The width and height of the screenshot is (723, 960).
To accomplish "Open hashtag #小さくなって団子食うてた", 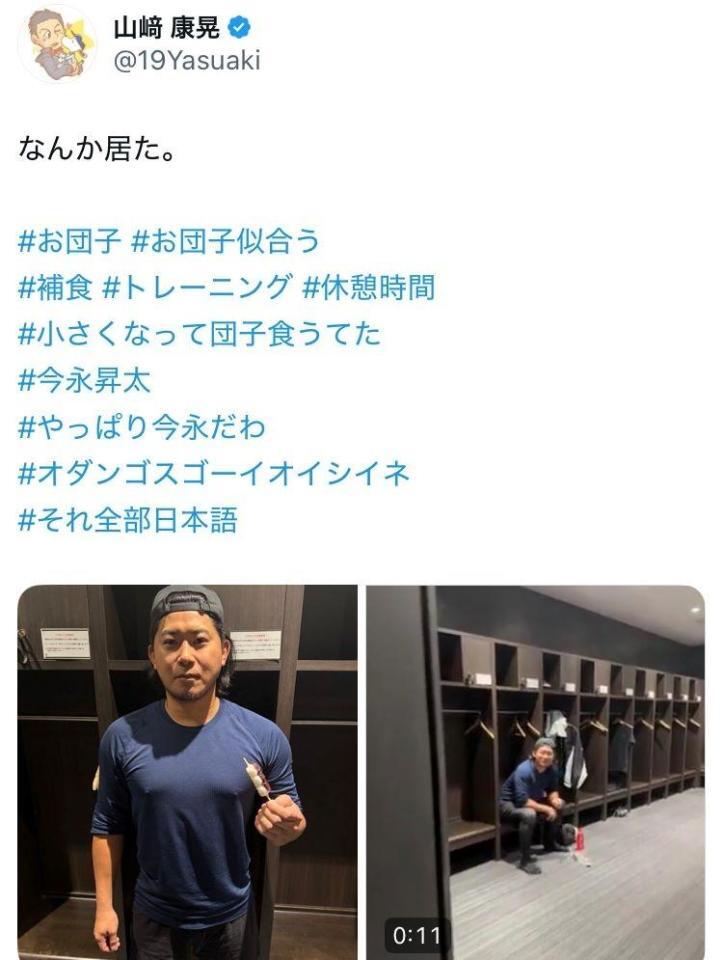I will click(x=200, y=334).
